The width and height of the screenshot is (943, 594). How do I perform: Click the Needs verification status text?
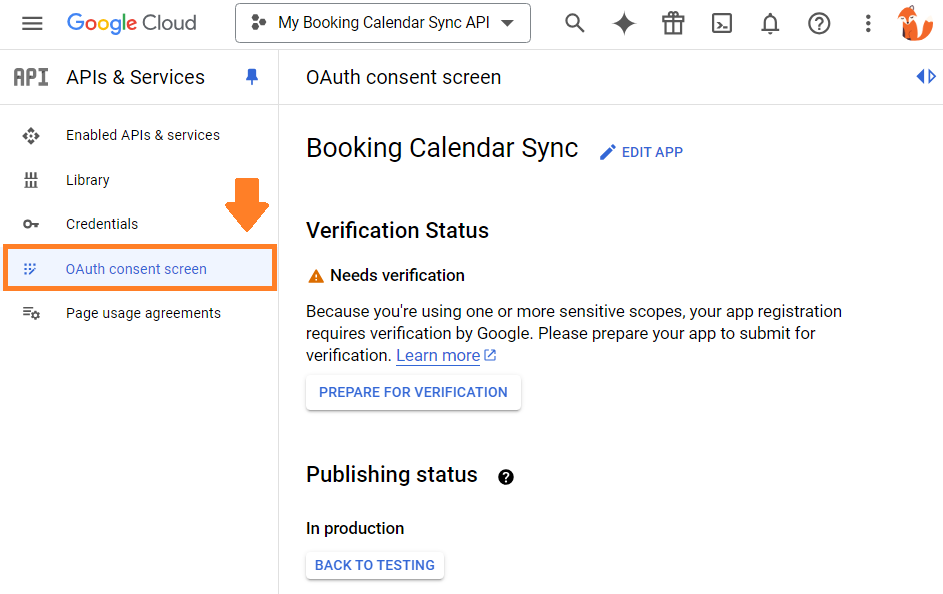coord(398,275)
